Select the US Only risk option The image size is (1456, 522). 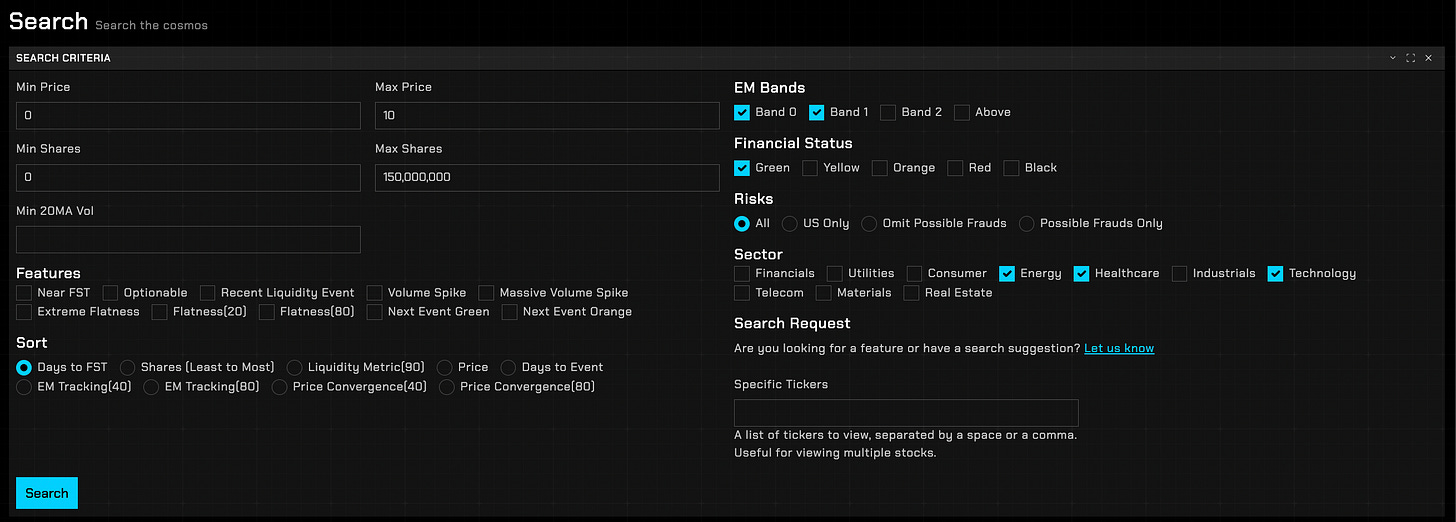click(790, 223)
